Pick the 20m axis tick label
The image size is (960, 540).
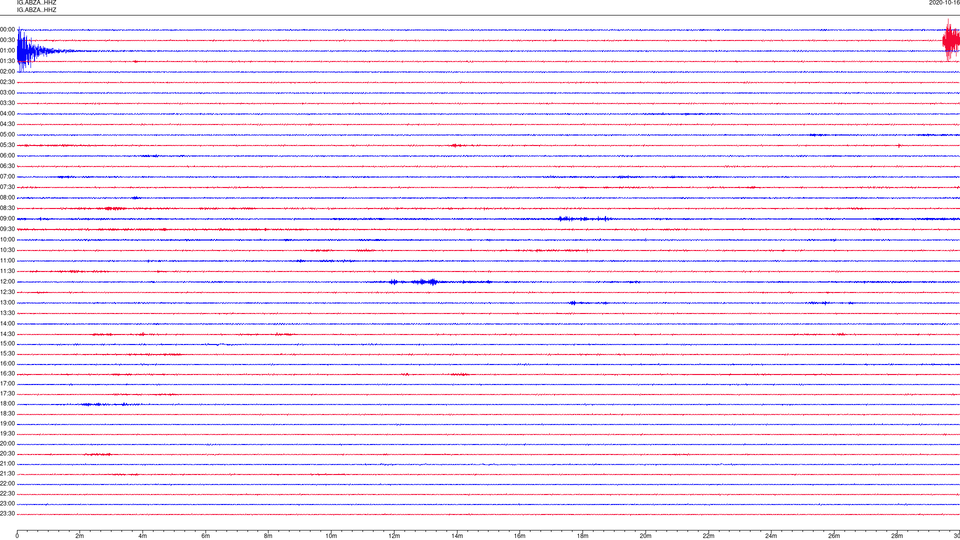[645, 536]
